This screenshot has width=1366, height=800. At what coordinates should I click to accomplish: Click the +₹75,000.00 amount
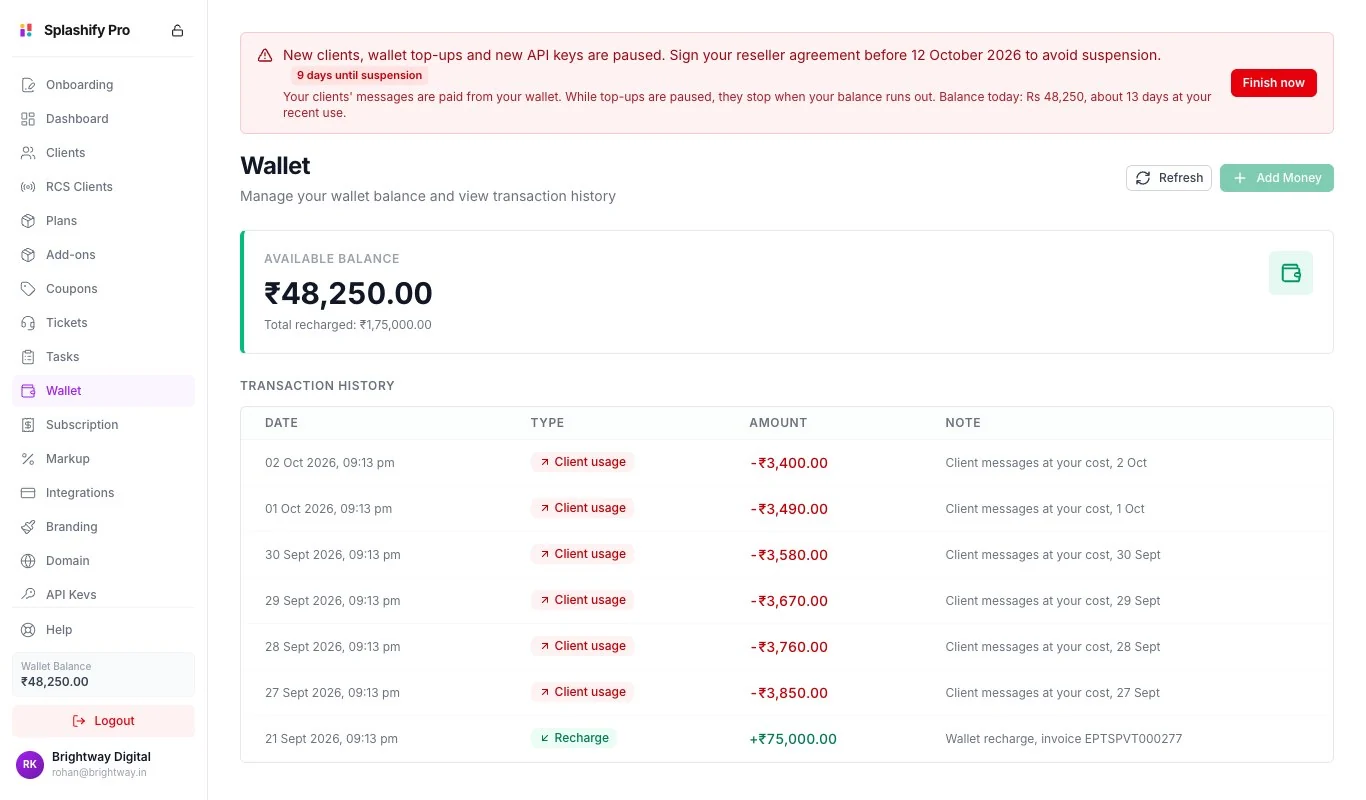[793, 739]
